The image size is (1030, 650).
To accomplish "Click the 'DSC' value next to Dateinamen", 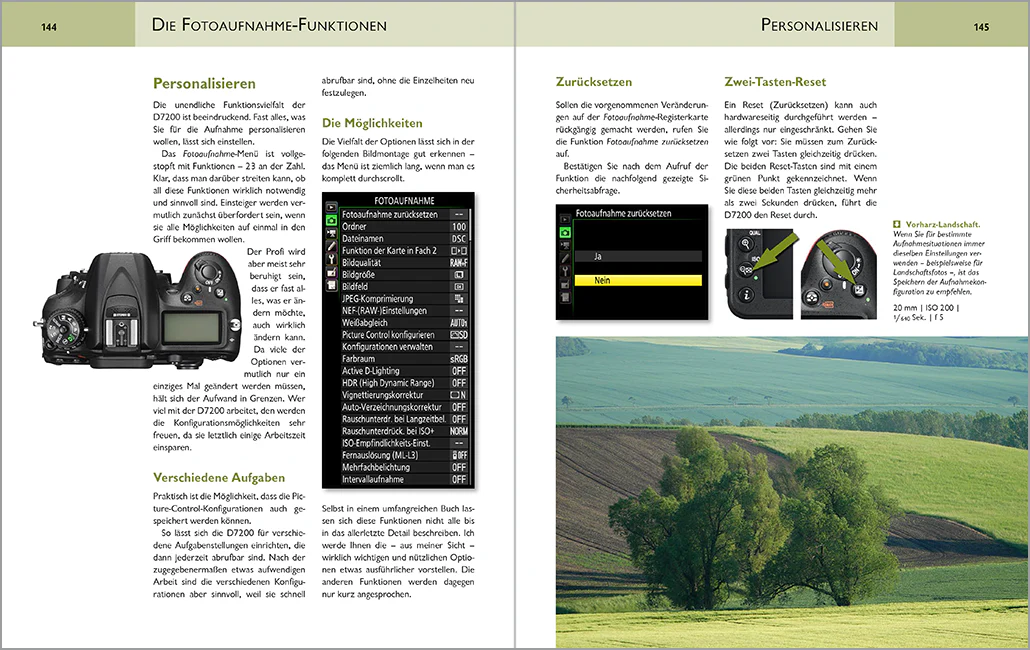I will point(459,238).
